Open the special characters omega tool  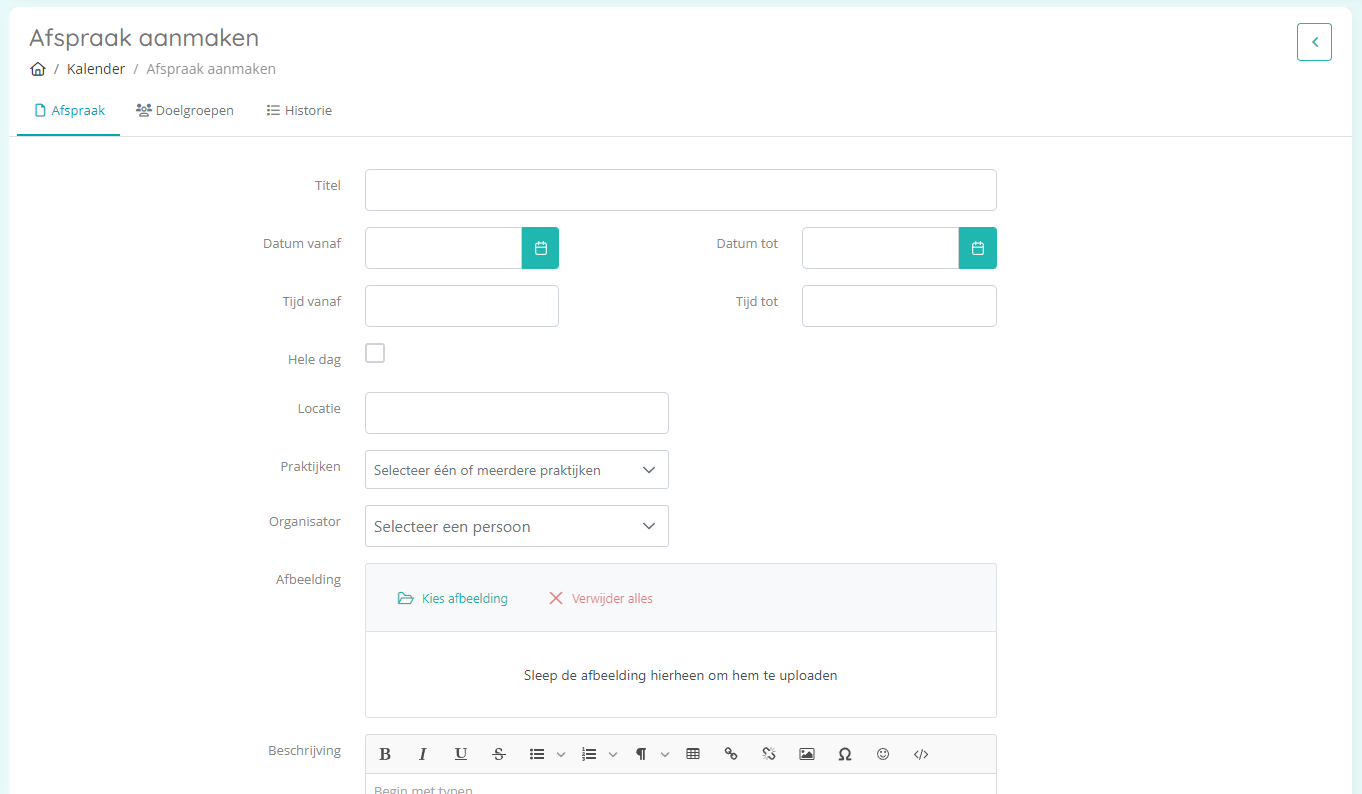(x=845, y=754)
